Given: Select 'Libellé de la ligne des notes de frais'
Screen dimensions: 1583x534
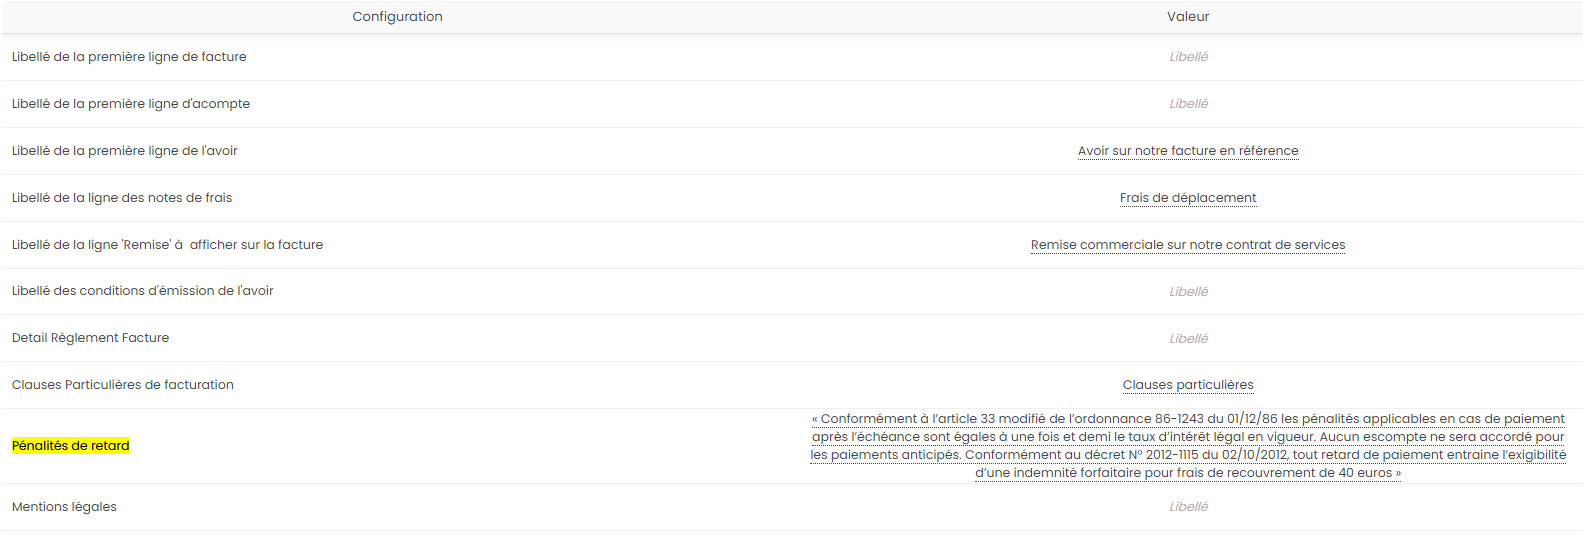Looking at the screenshot, I should click(122, 198).
